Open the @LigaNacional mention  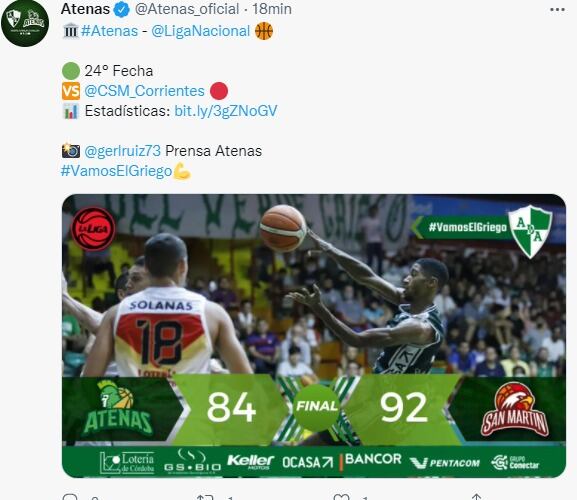[x=201, y=31]
